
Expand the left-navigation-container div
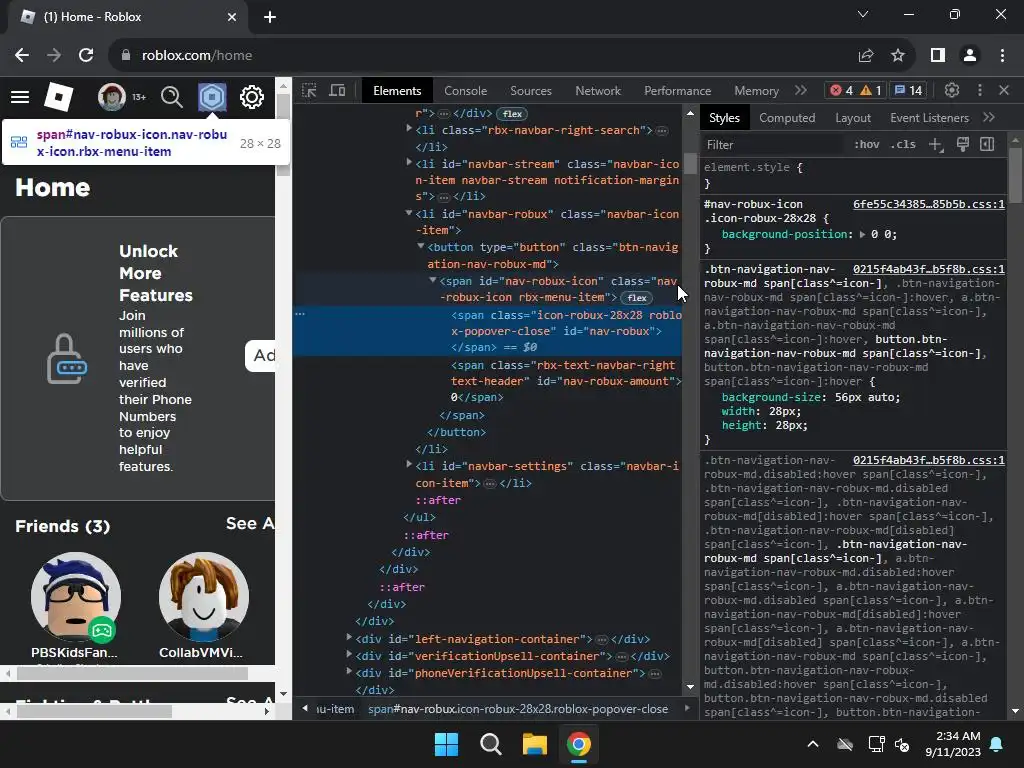click(x=349, y=637)
